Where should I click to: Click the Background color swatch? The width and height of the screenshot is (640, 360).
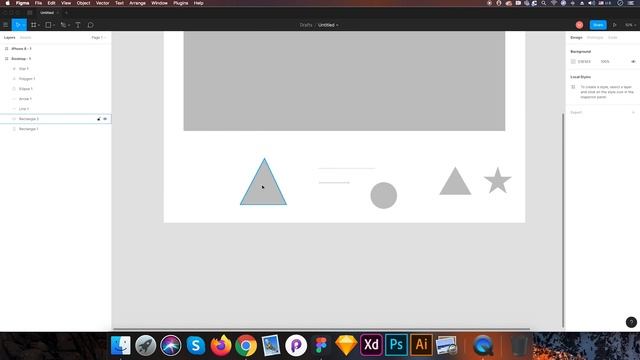[x=573, y=62]
